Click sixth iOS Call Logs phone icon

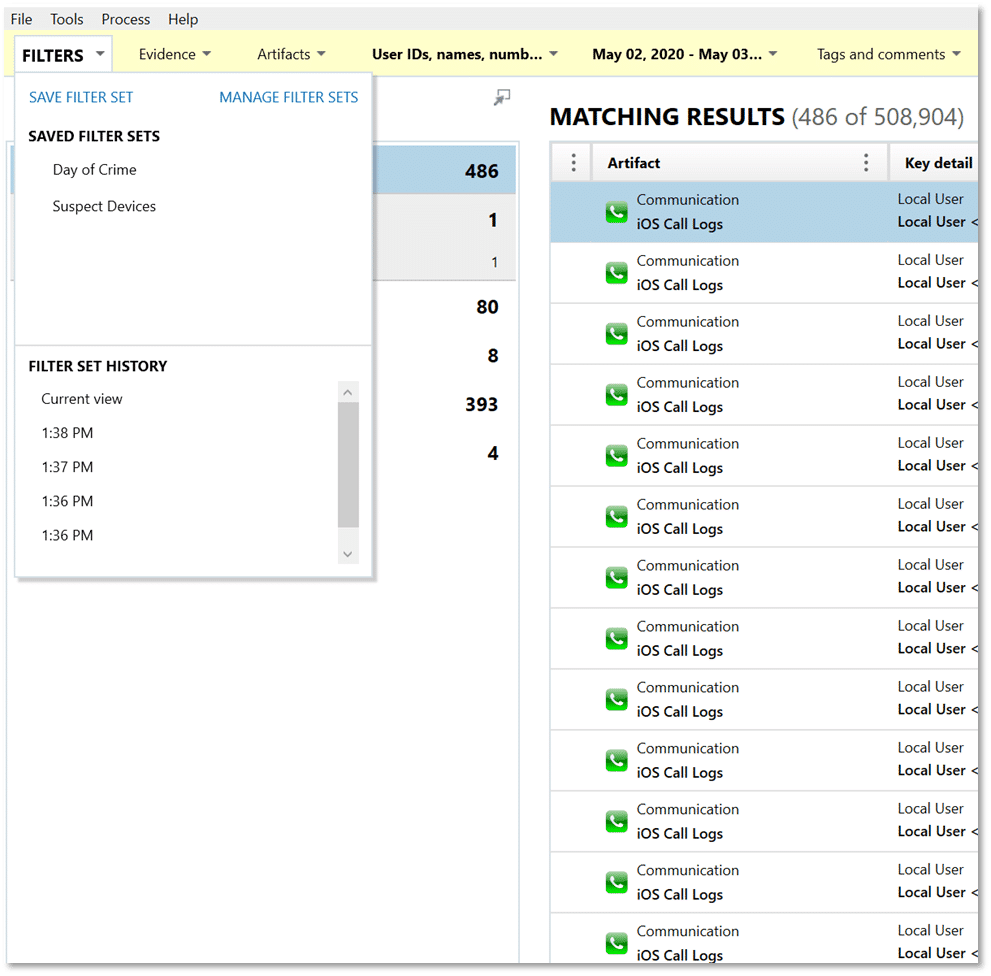[x=616, y=516]
